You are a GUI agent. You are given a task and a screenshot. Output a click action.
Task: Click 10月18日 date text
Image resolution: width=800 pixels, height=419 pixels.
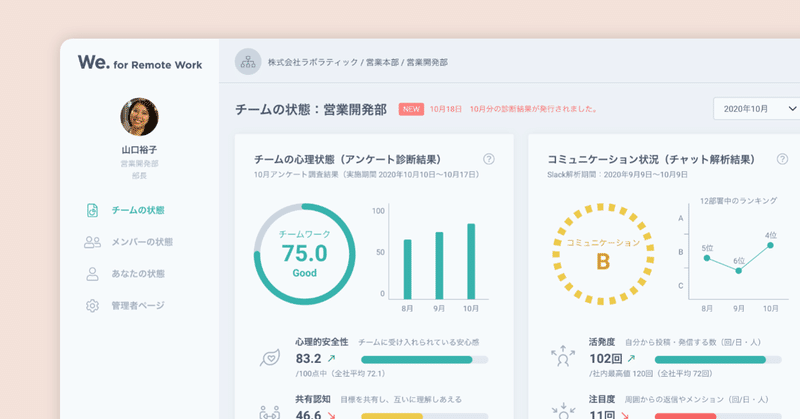[446, 109]
